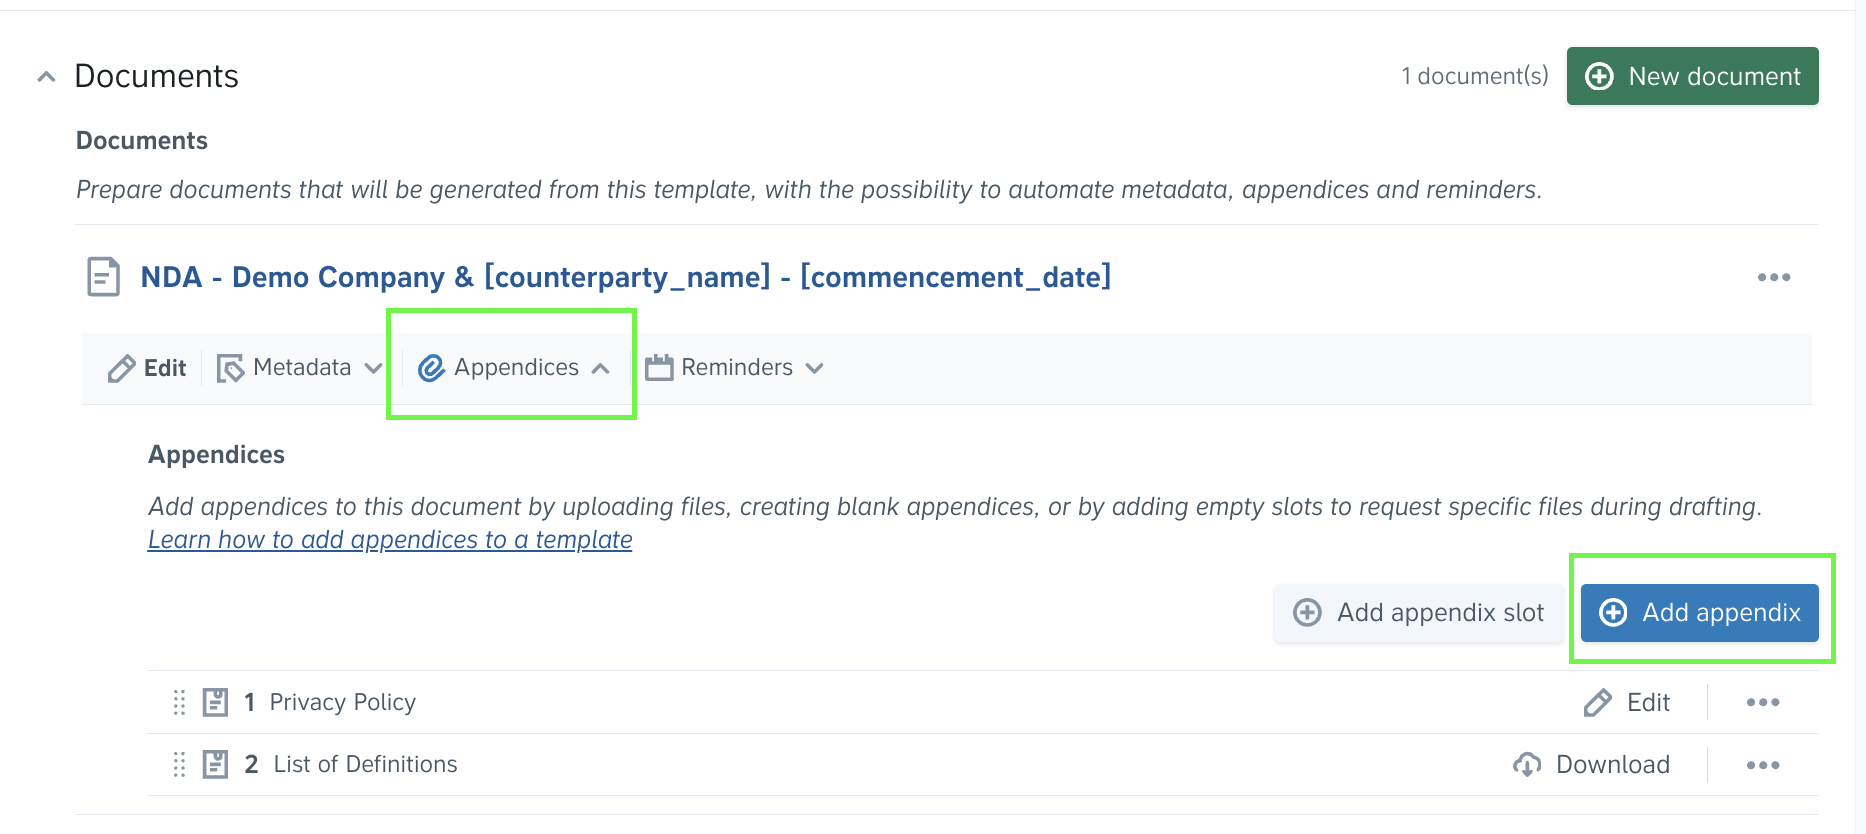The height and width of the screenshot is (834, 1866).
Task: Edit the Privacy Policy appendix
Action: click(1627, 703)
